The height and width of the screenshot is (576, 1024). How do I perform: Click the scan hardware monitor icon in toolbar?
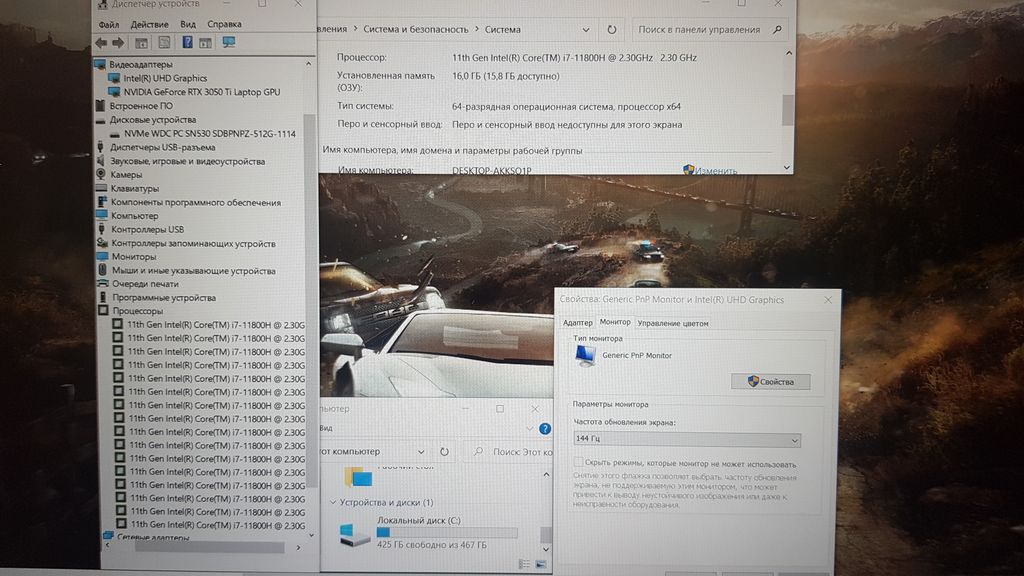229,43
